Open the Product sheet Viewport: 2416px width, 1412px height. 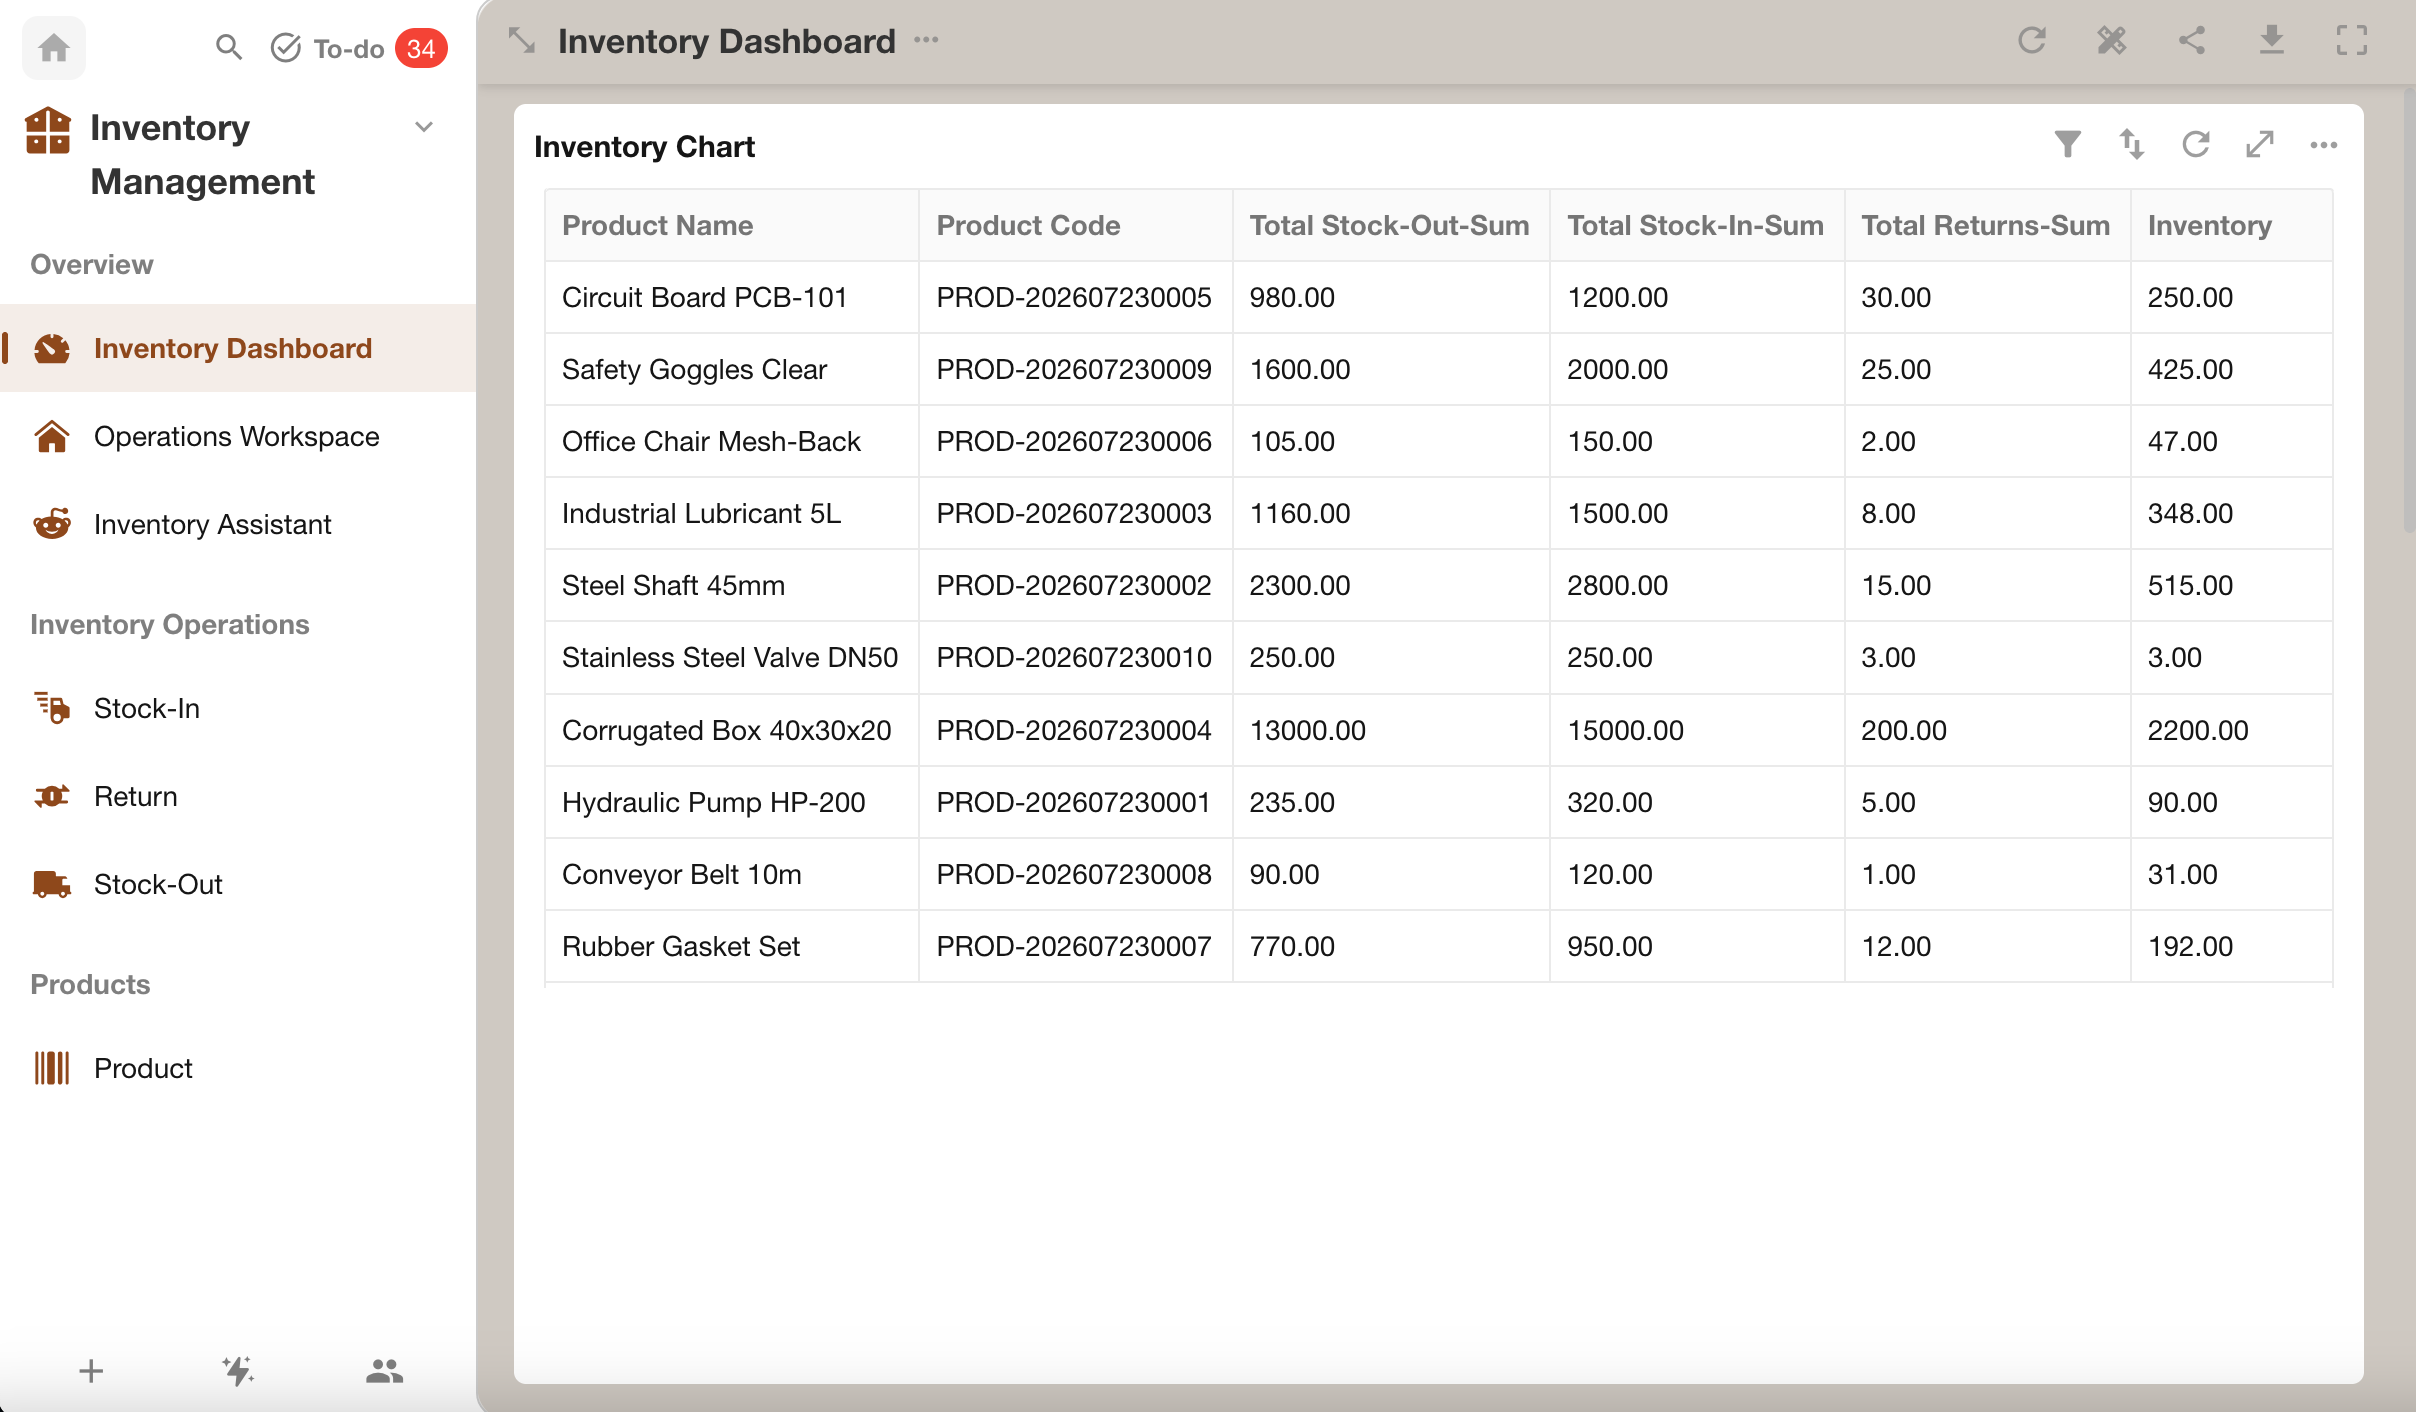pyautogui.click(x=238, y=1068)
